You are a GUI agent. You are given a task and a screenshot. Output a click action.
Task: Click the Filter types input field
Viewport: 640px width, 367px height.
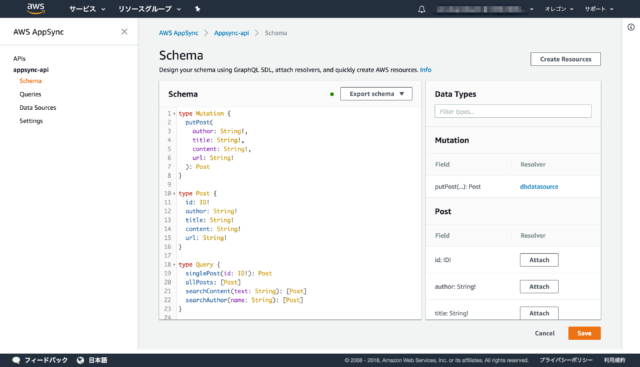coord(513,111)
